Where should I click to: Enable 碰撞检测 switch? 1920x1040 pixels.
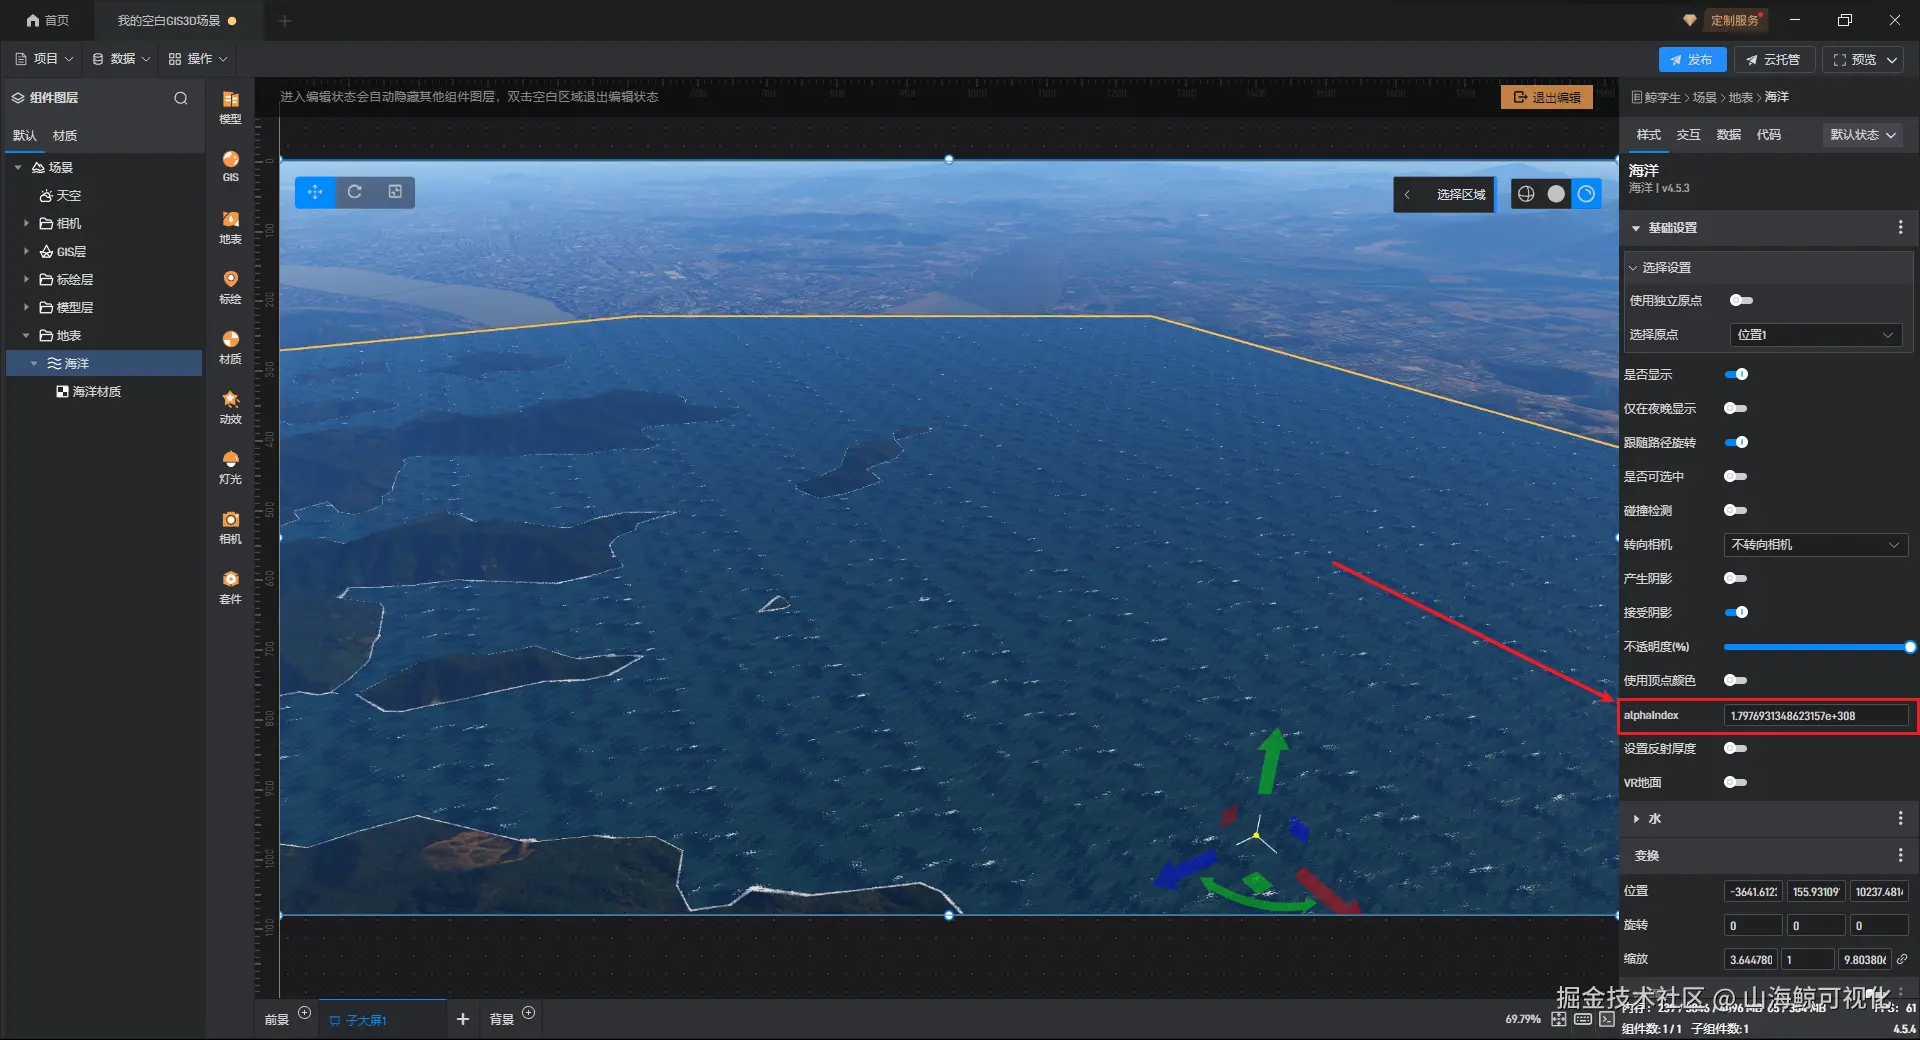click(x=1736, y=510)
